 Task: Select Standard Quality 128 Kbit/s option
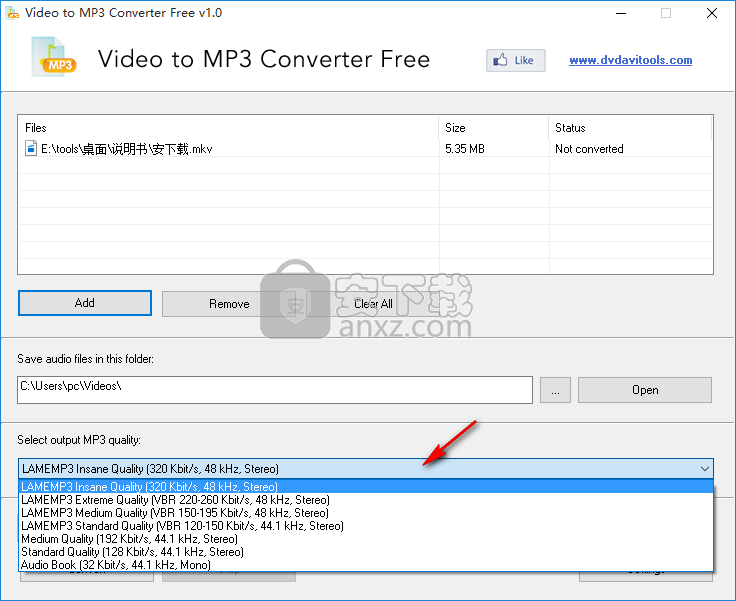(x=366, y=552)
